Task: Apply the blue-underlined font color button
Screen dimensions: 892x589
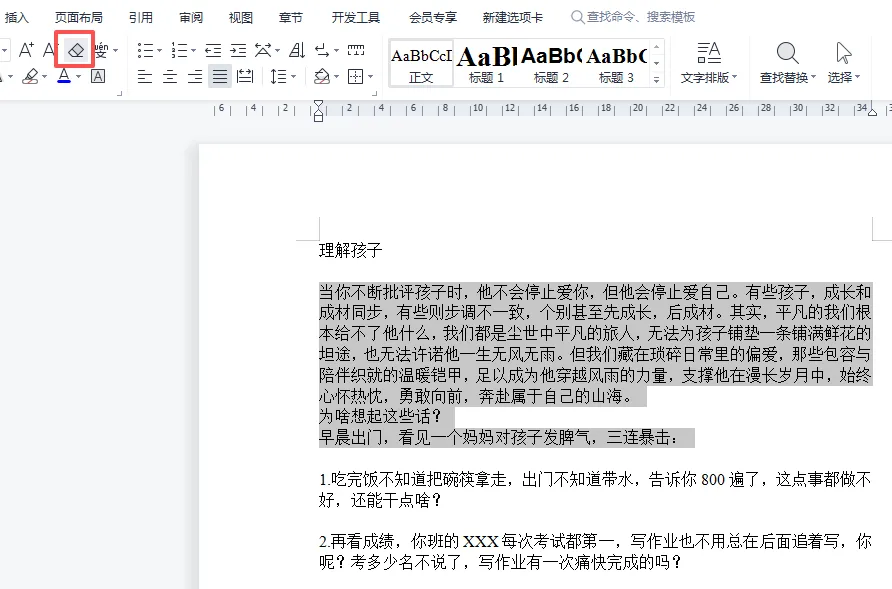Action: [x=64, y=76]
